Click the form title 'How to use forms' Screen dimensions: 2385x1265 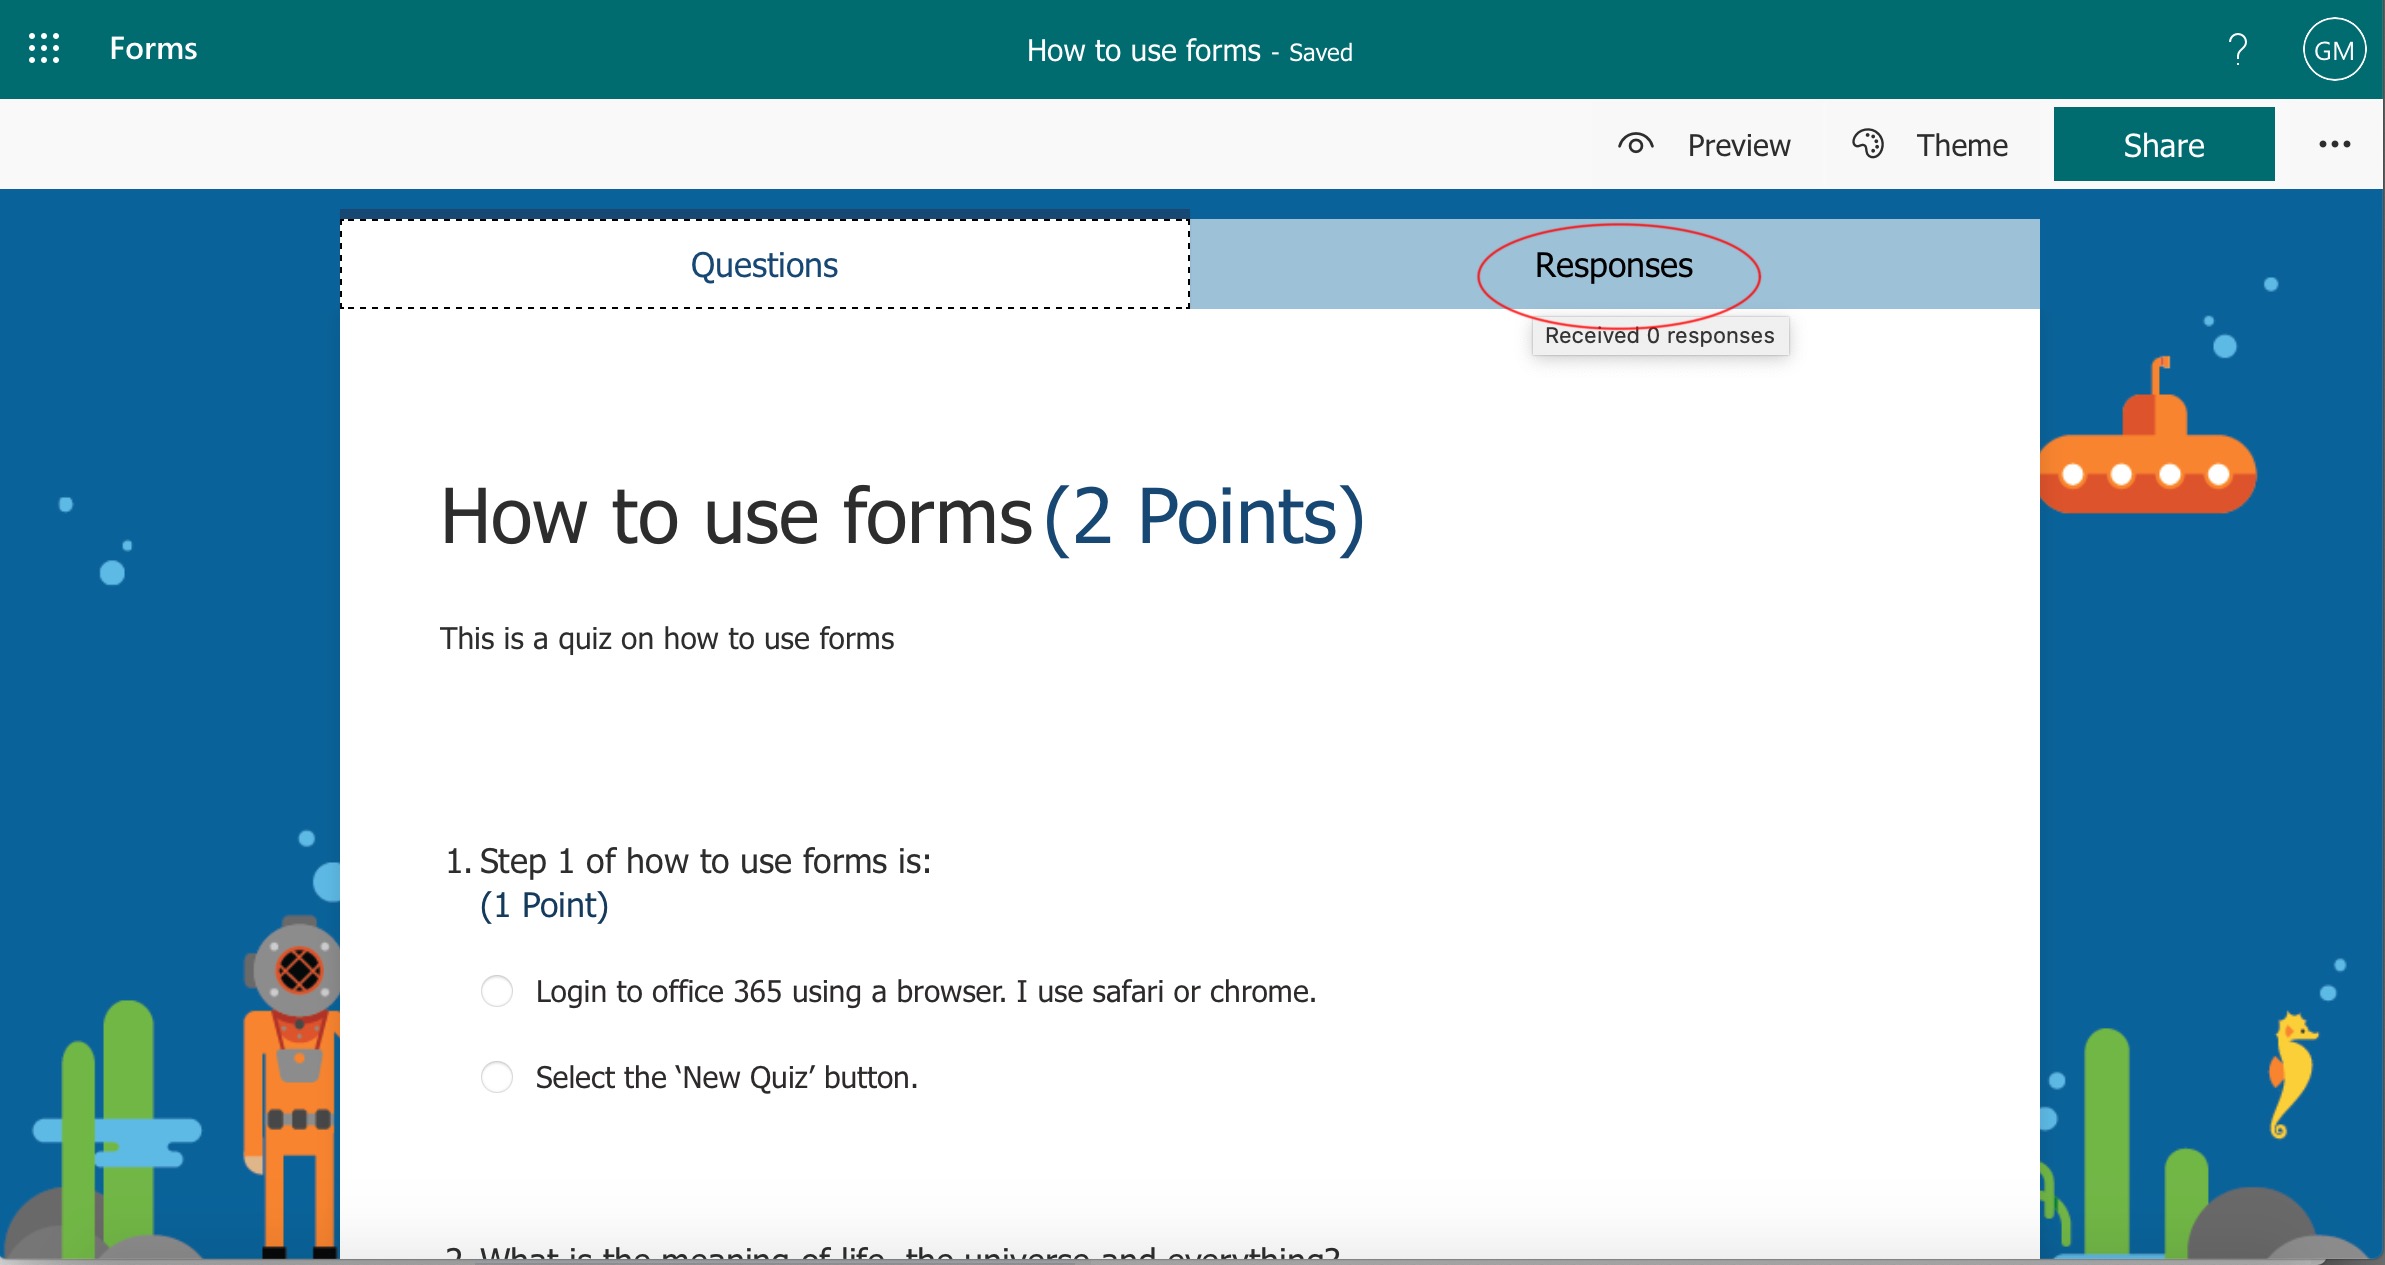736,516
